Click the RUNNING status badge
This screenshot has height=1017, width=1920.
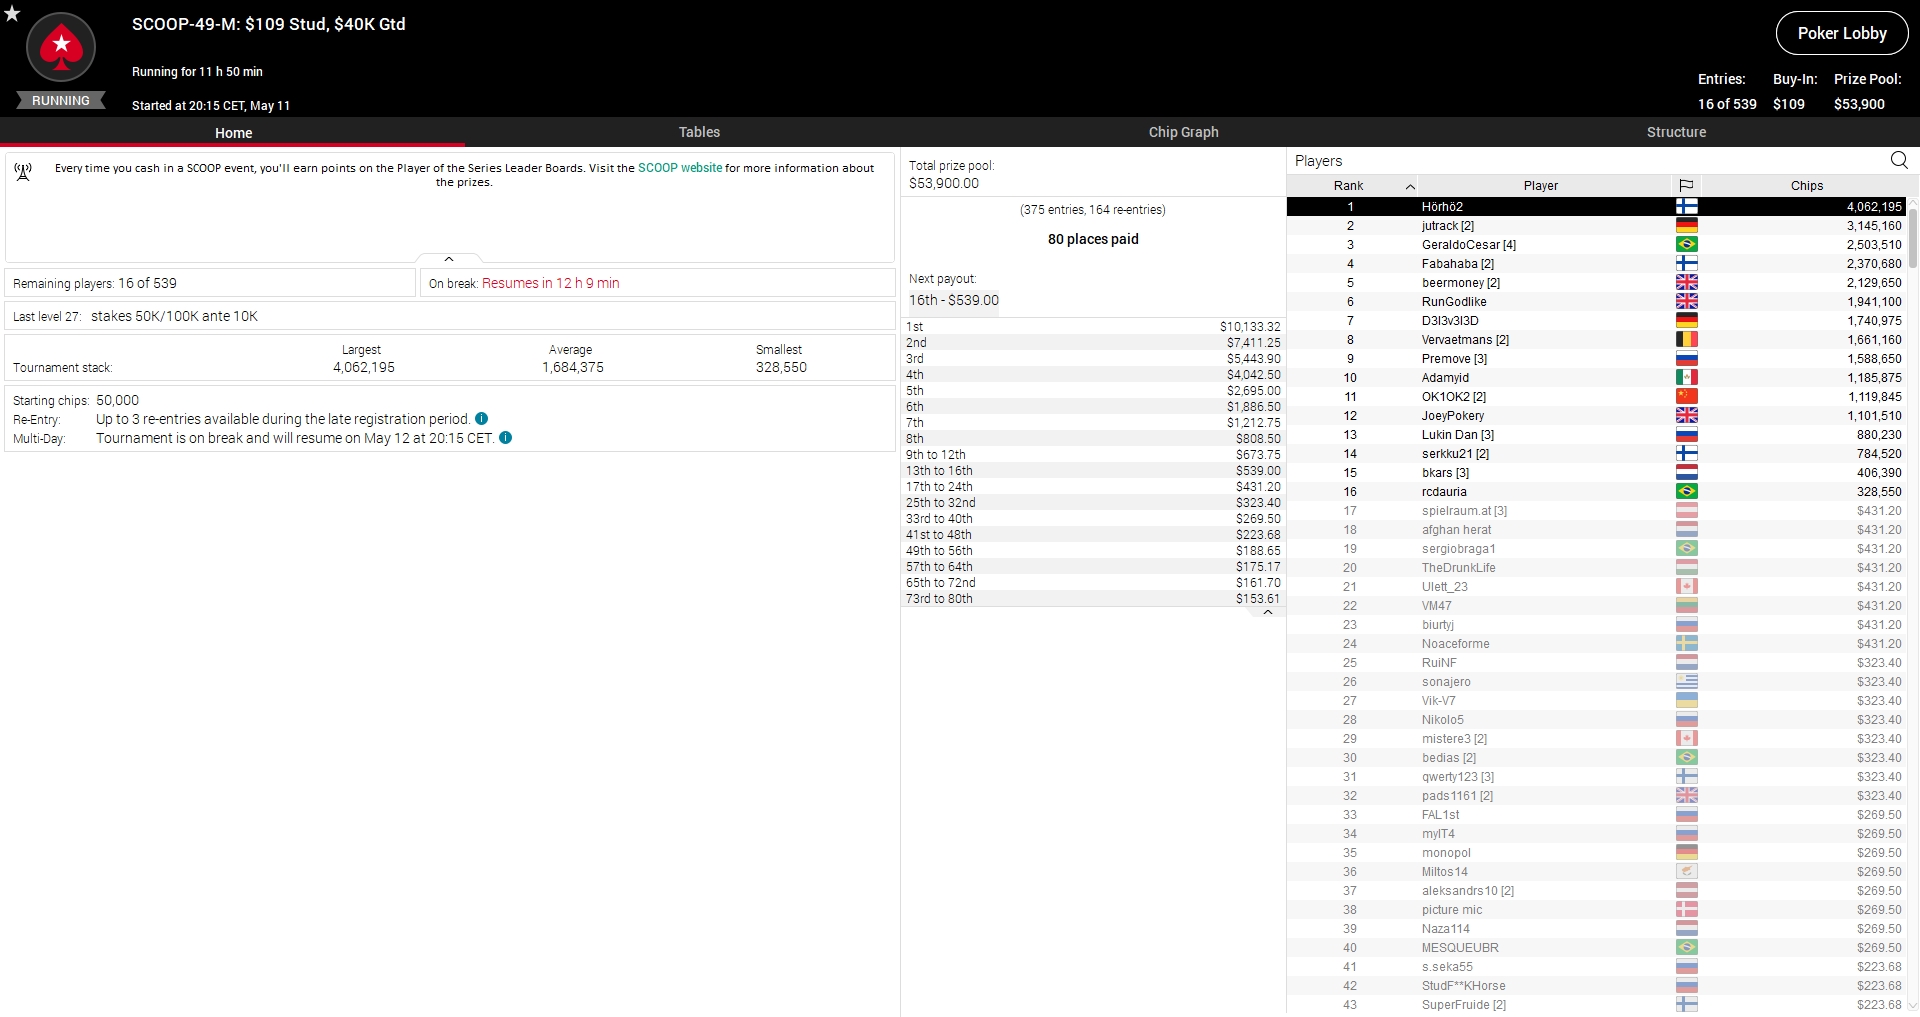[61, 100]
